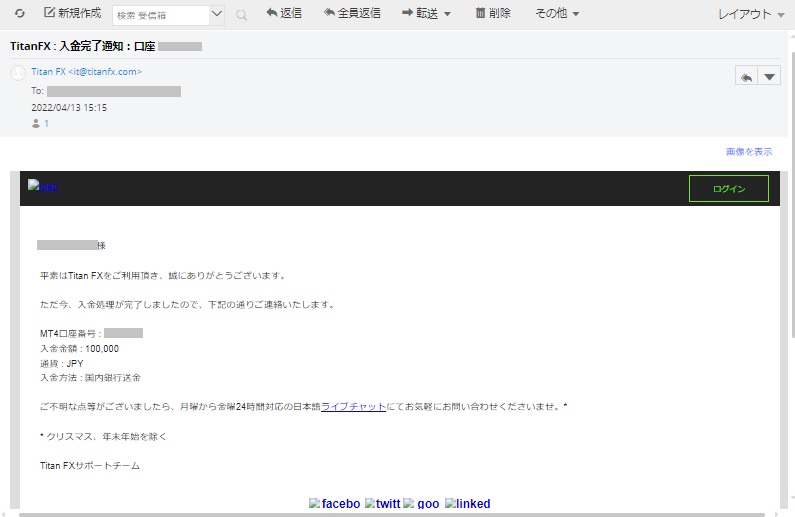
Task: Delete the message with 削除
Action: [493, 13]
